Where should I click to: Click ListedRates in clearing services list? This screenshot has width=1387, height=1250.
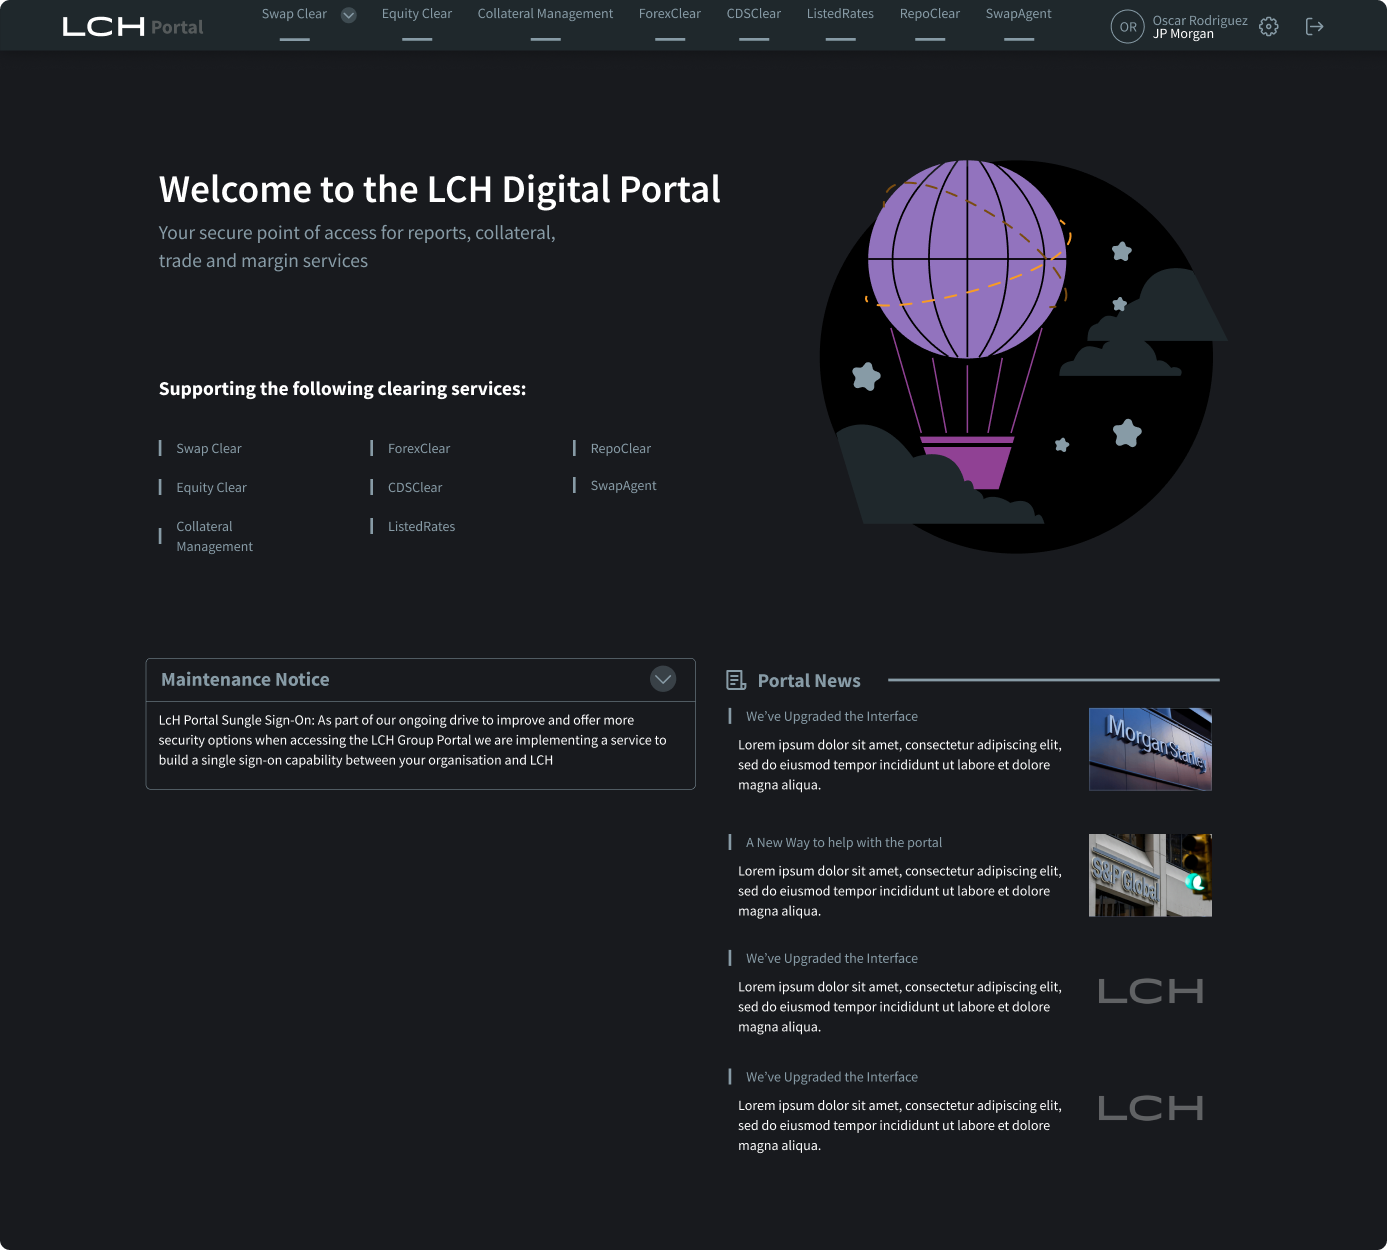(x=421, y=527)
